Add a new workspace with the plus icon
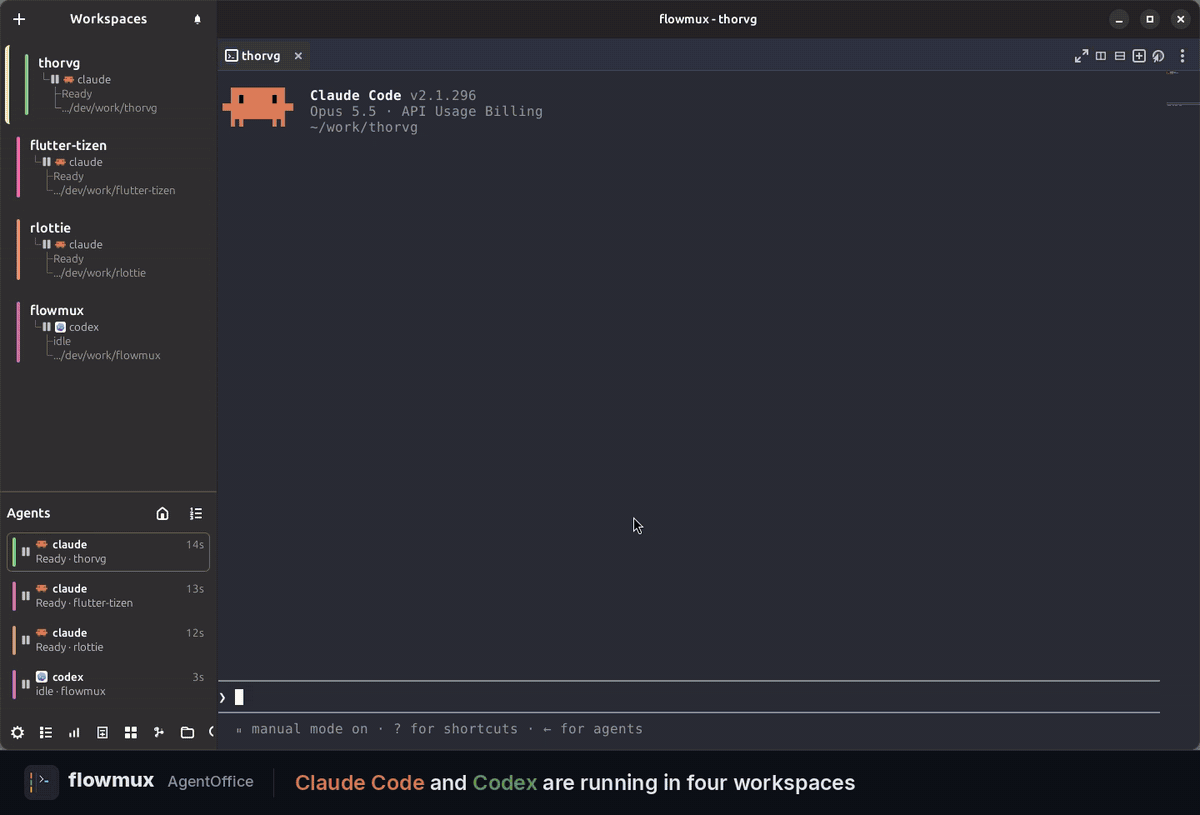Viewport: 1200px width, 815px height. (x=19, y=19)
